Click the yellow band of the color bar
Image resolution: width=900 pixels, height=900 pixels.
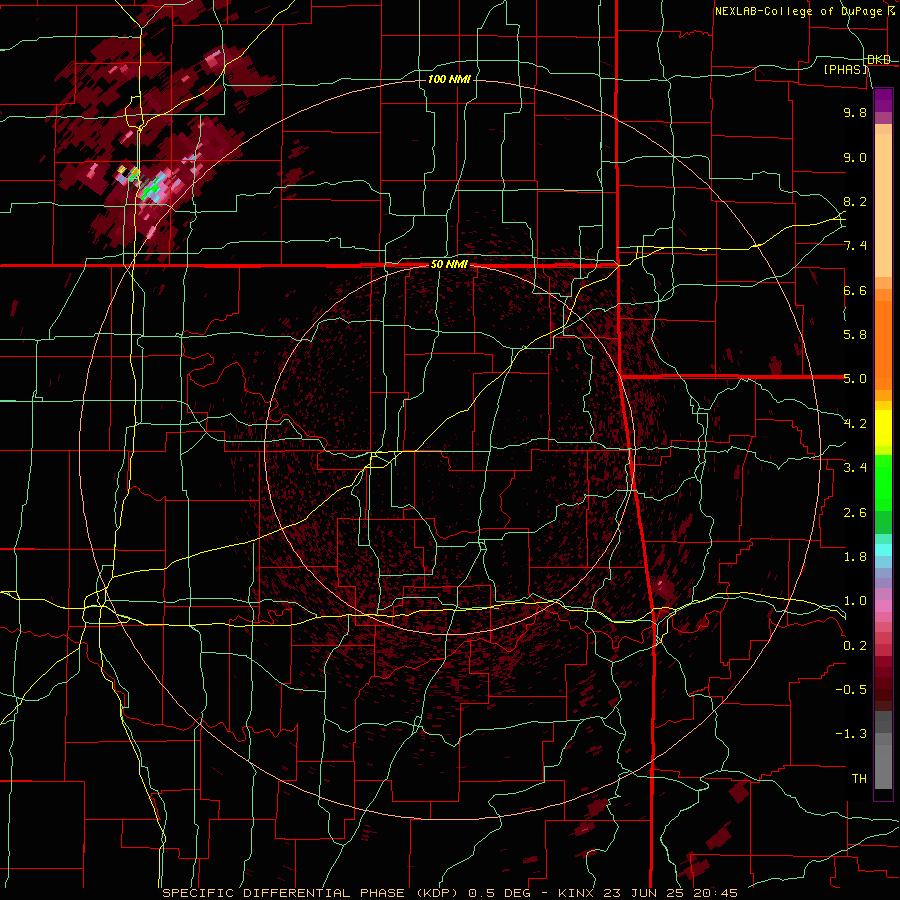click(883, 428)
